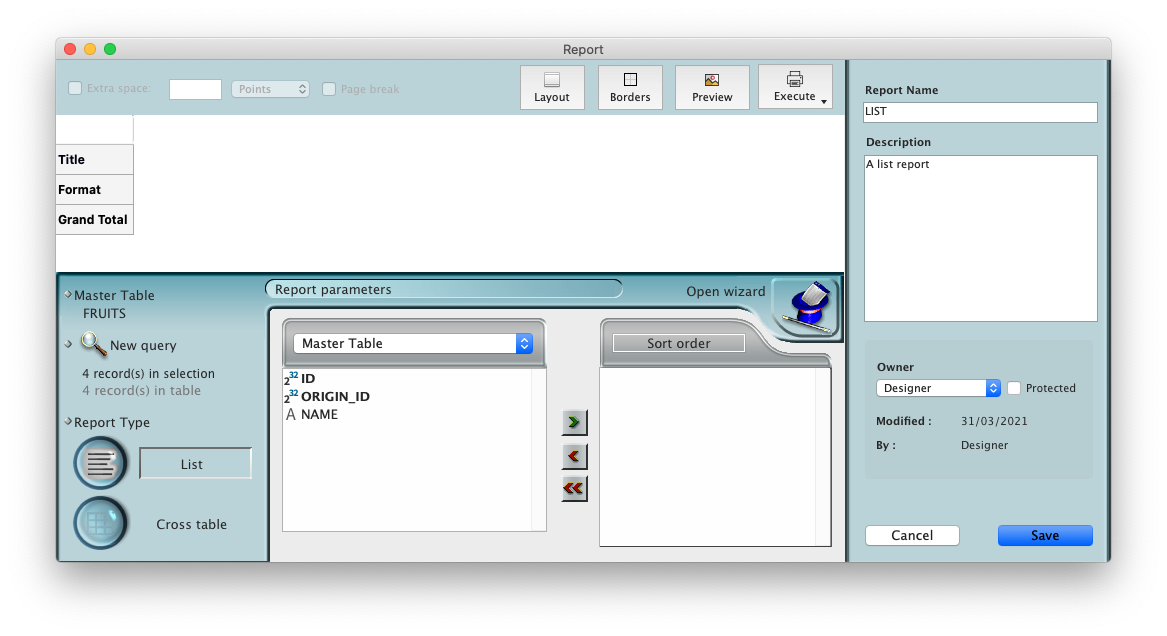Viewport: 1167px width, 636px height.
Task: Click the Report Name input field
Action: 980,112
